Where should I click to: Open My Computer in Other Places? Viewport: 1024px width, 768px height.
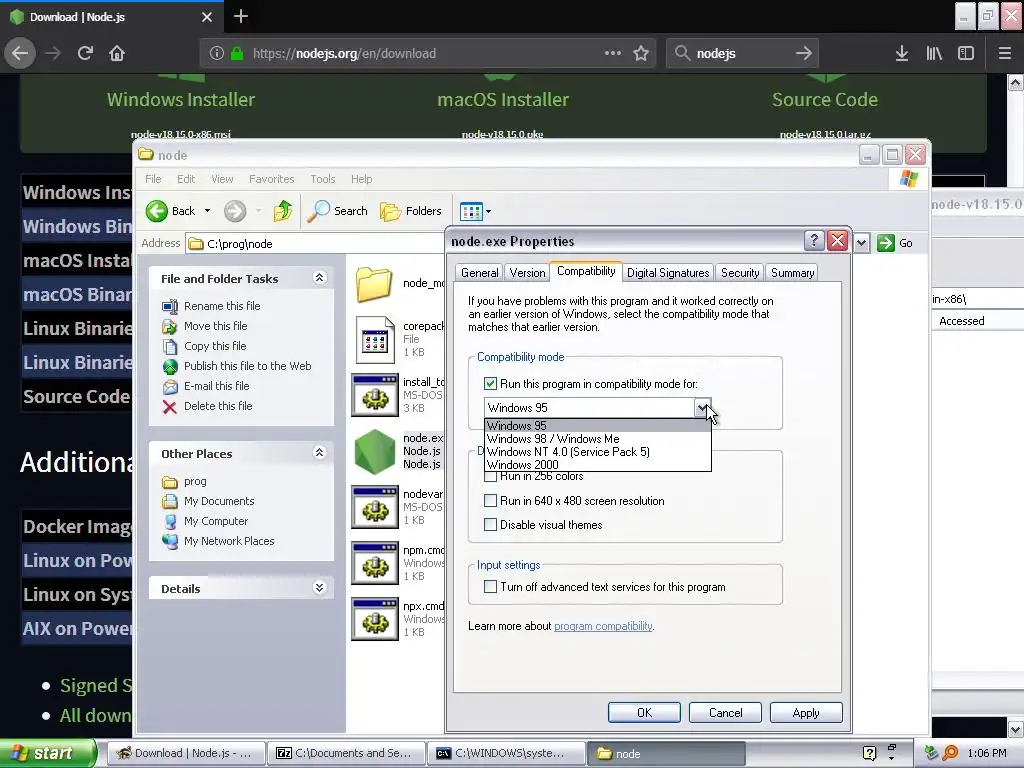[x=216, y=521]
